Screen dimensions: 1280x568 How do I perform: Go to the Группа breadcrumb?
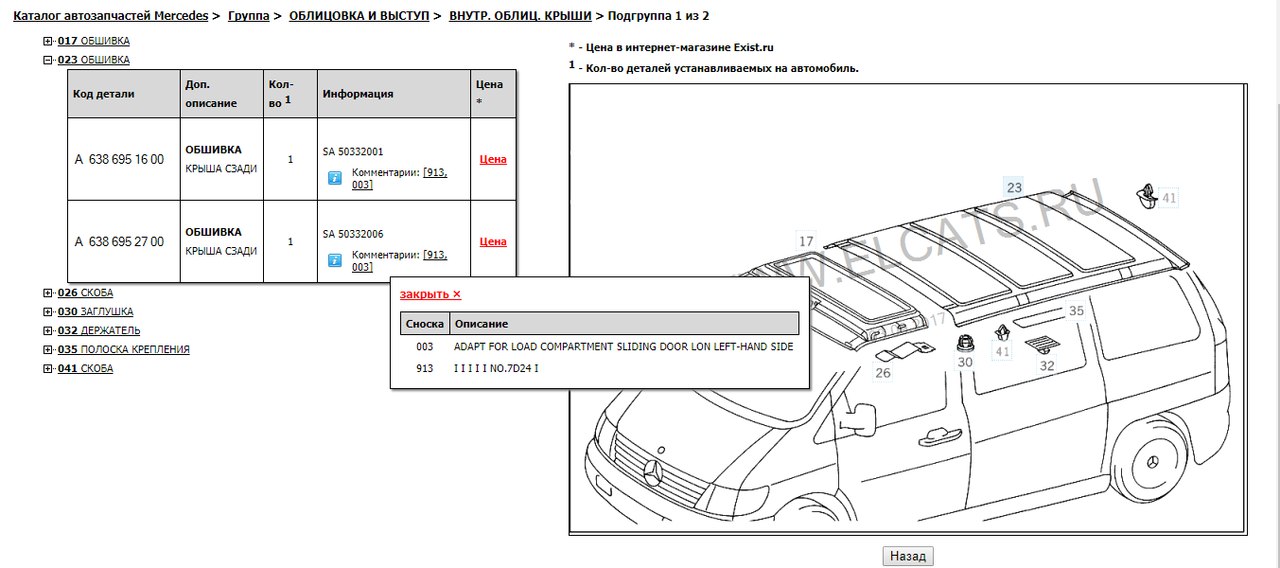click(x=248, y=16)
